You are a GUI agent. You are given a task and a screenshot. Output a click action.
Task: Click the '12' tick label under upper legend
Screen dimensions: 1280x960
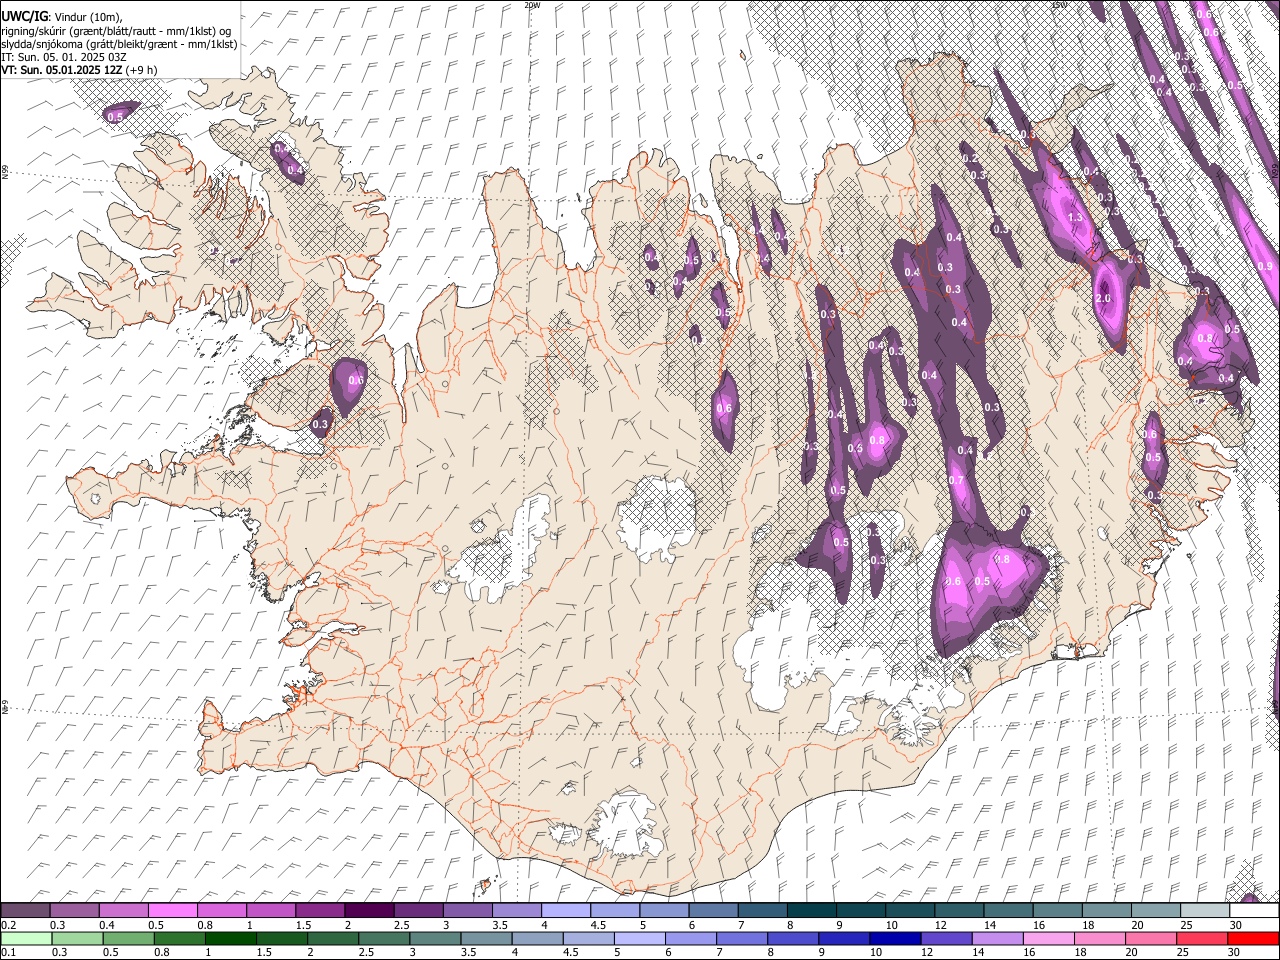(x=941, y=925)
